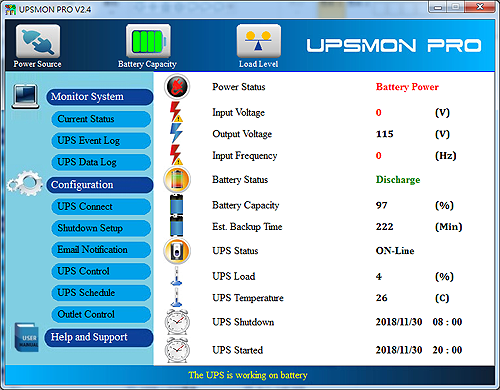The image size is (500, 390).
Task: Click the UPS Shutdown time 08 : 00
Action: 447,322
